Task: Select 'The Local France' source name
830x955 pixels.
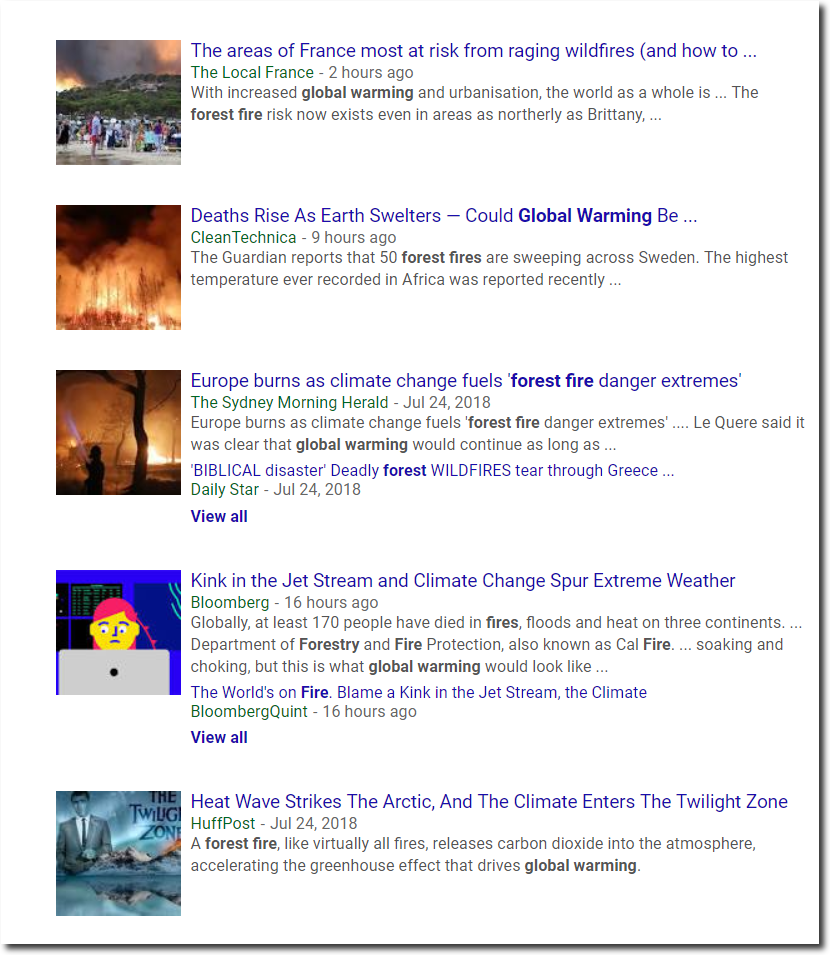Action: tap(252, 72)
